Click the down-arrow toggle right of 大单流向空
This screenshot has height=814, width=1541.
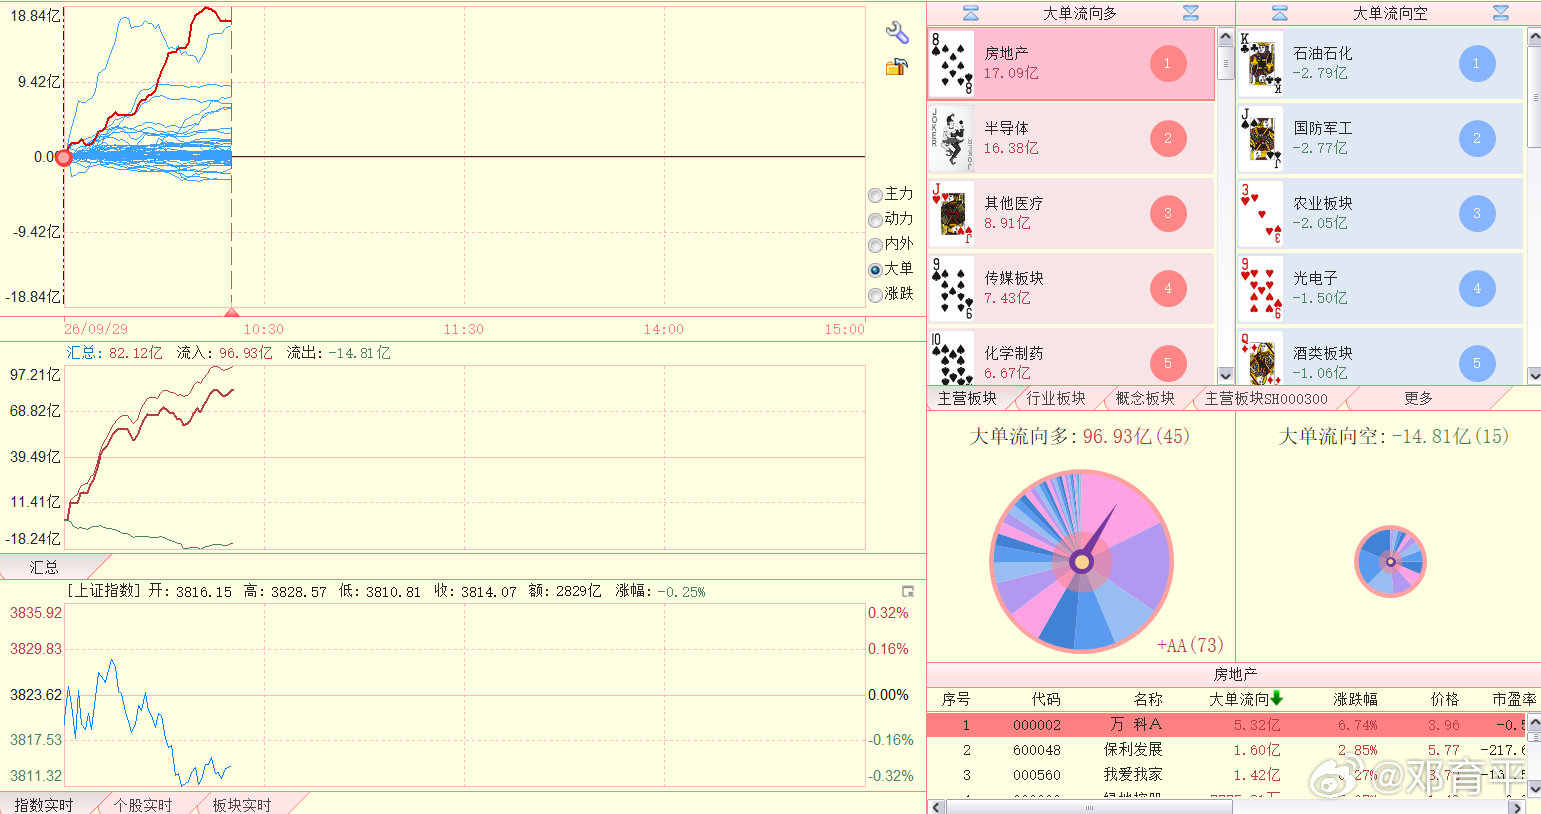click(x=1500, y=13)
